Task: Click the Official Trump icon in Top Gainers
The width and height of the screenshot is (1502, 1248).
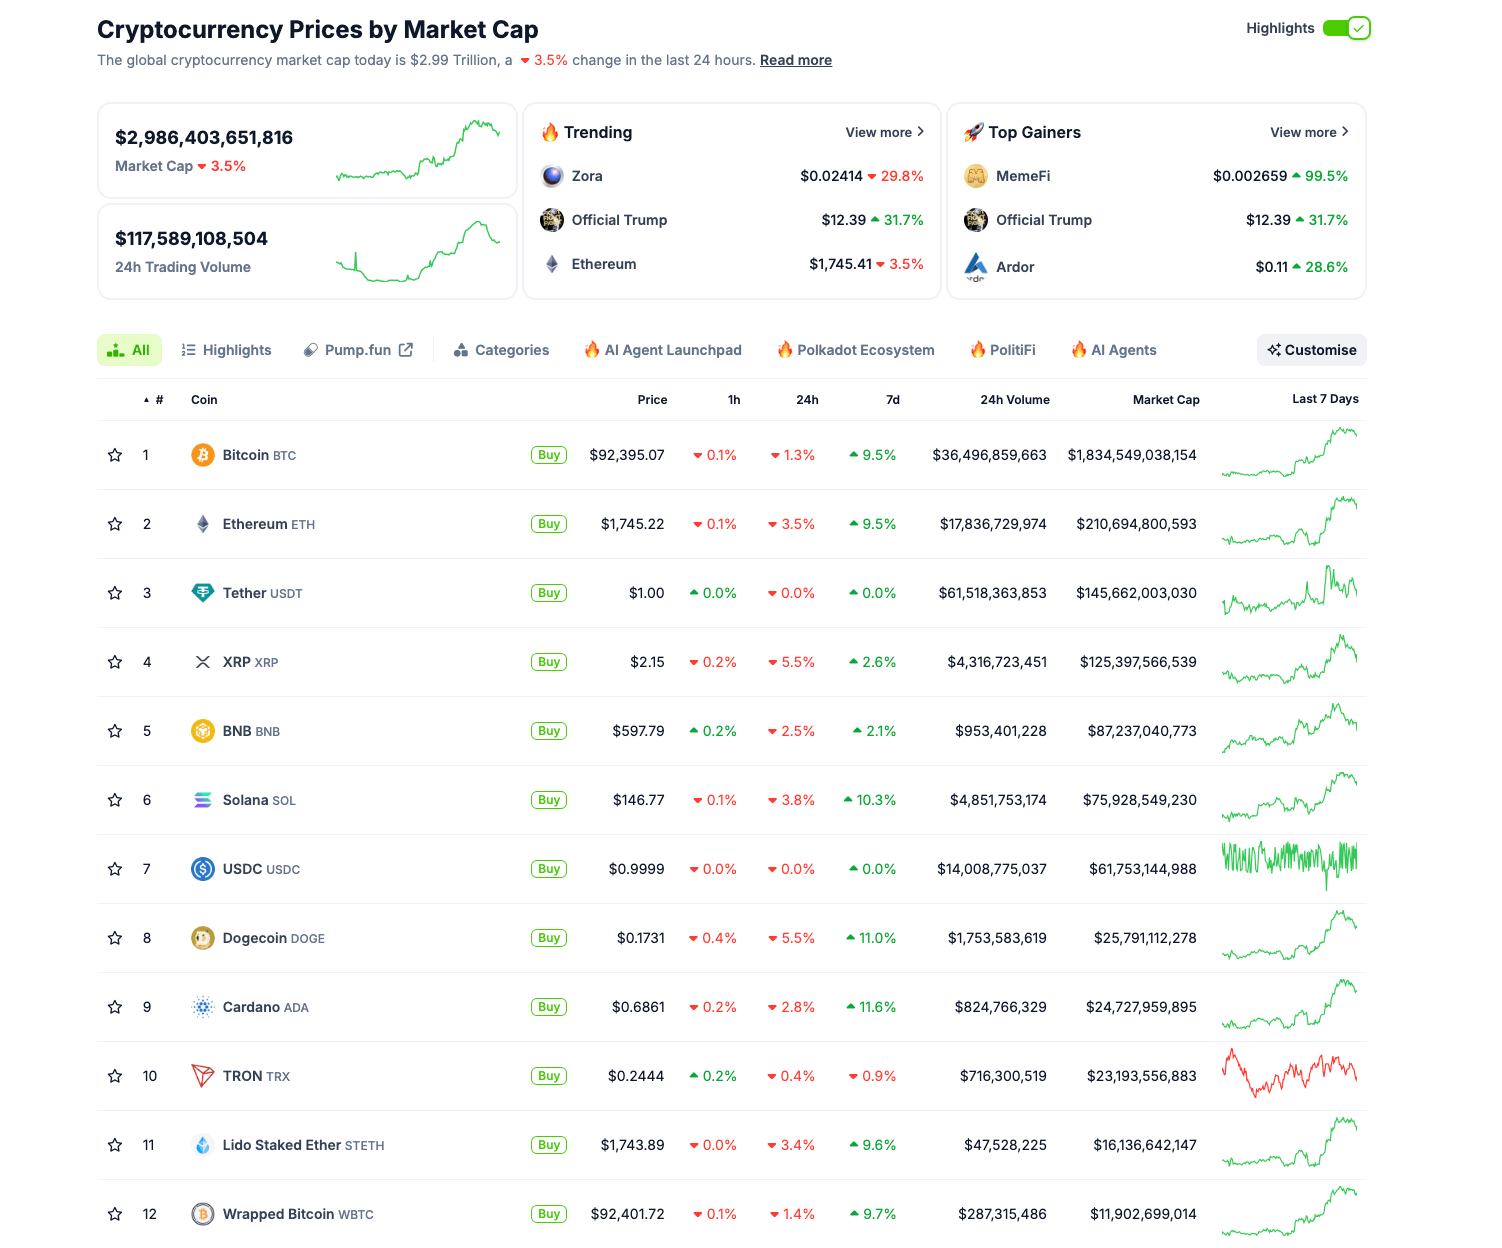Action: [x=975, y=220]
